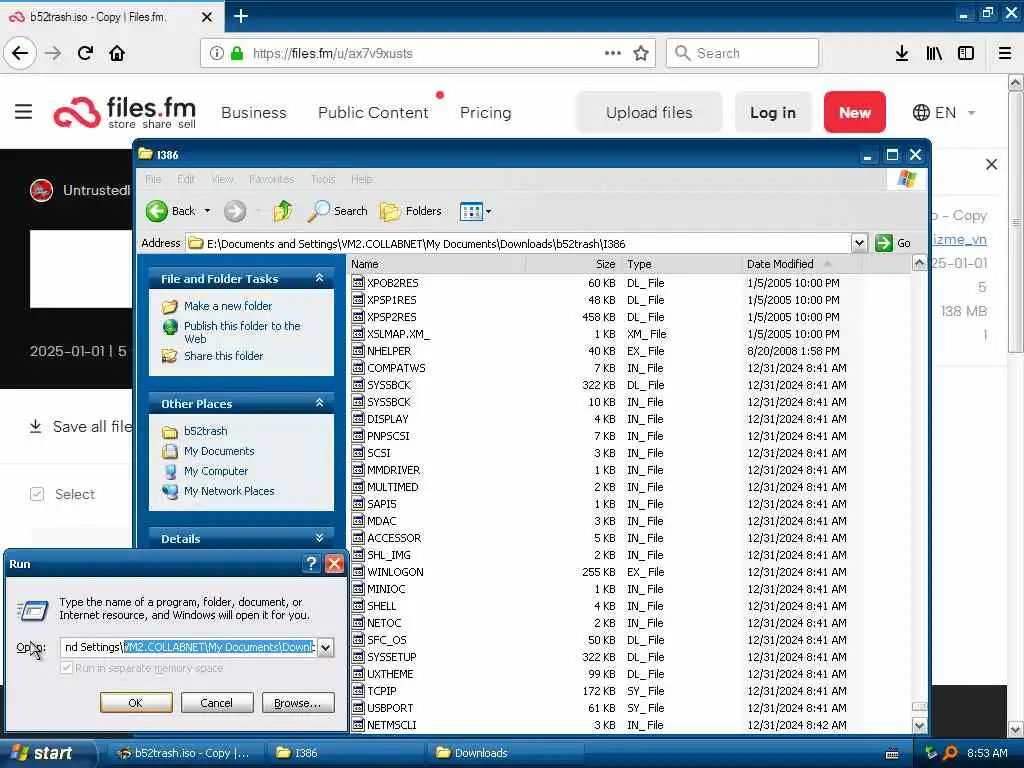This screenshot has height=768, width=1024.
Task: Click Explorer file list scroll down arrow
Action: click(919, 726)
